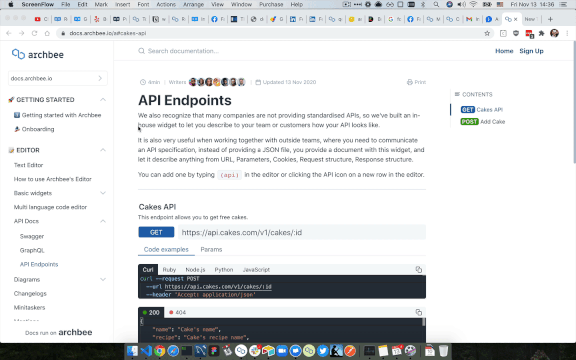Open the ScreenFlow File menu

[66, 4]
